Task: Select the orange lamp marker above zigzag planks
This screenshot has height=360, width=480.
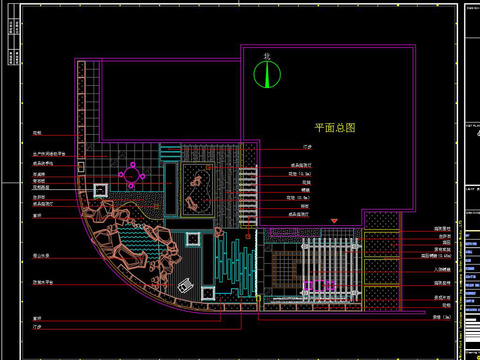Action: pyautogui.click(x=248, y=236)
